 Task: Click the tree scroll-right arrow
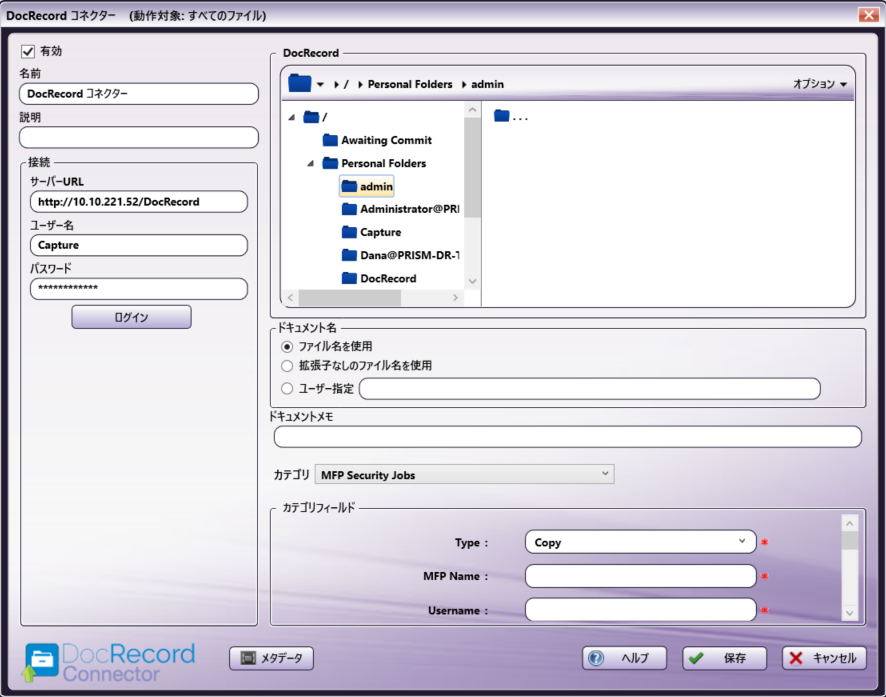[455, 297]
